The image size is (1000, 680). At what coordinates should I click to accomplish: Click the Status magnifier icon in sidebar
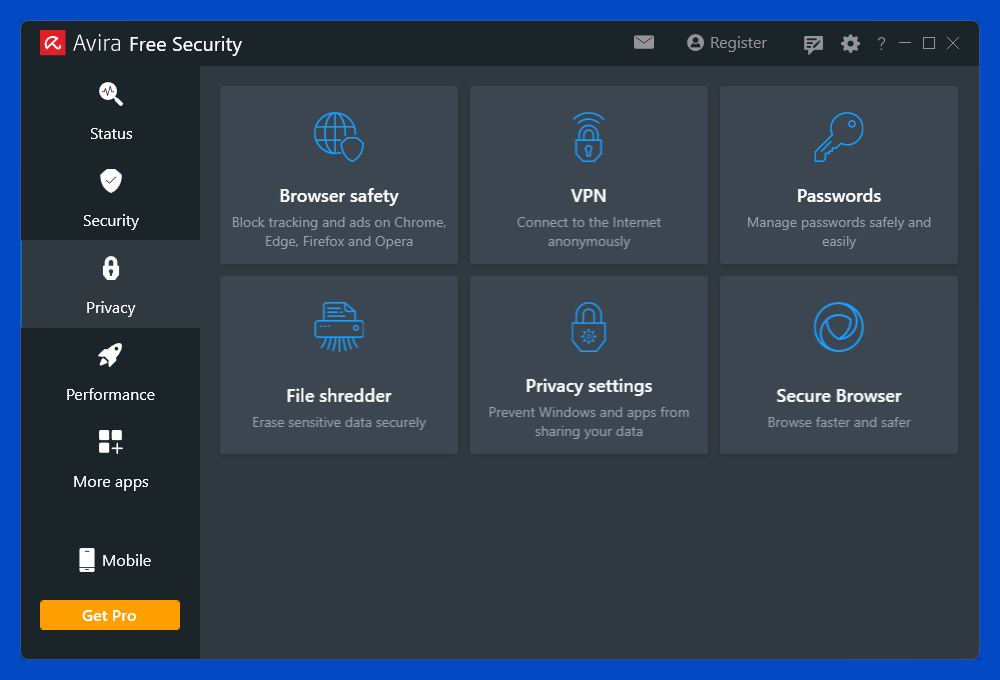click(111, 94)
